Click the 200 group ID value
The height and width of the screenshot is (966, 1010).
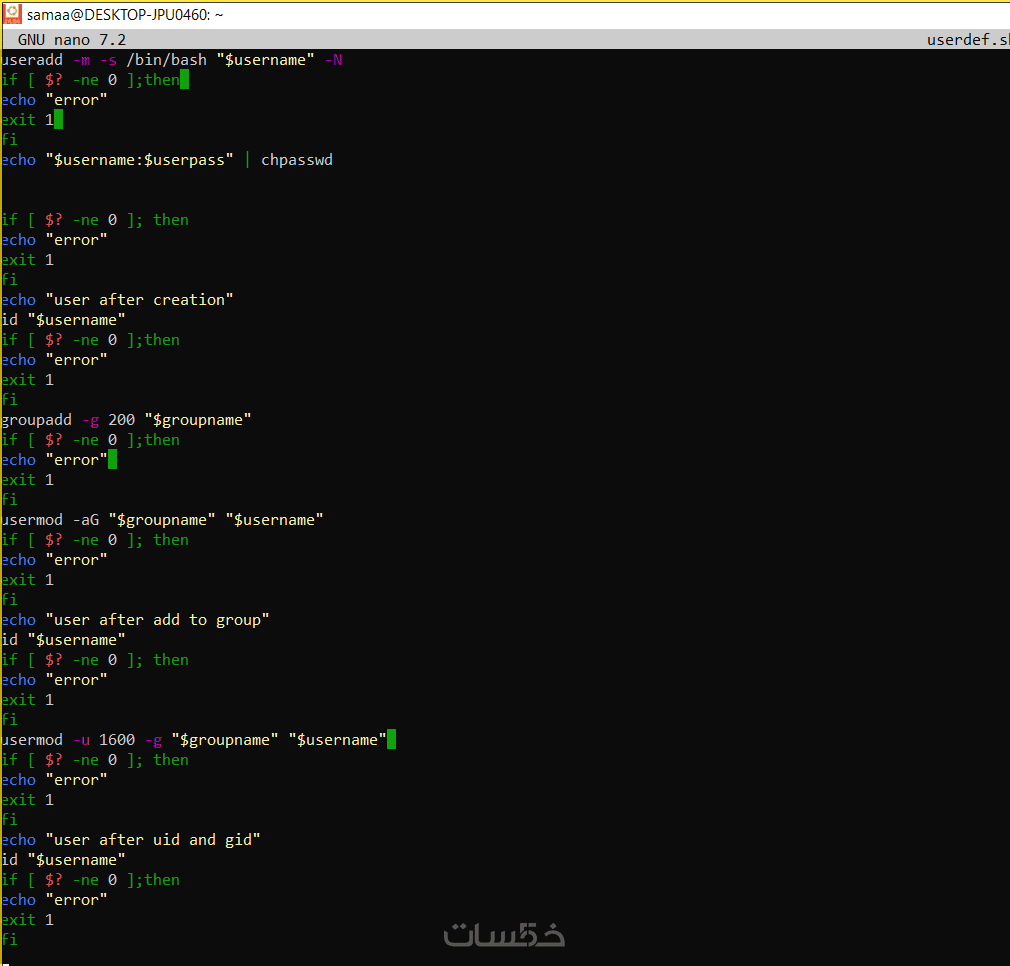tap(122, 420)
